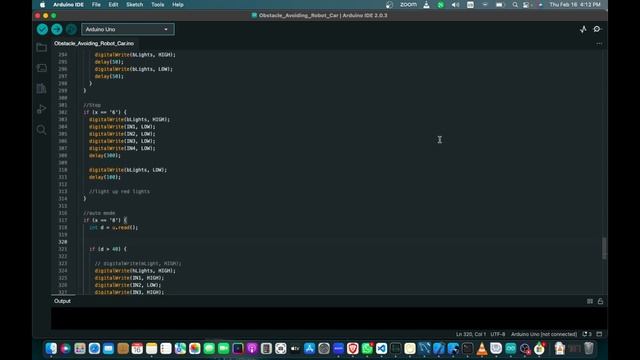Click line number 320 in the gutter
640x360 pixels.
click(x=62, y=242)
